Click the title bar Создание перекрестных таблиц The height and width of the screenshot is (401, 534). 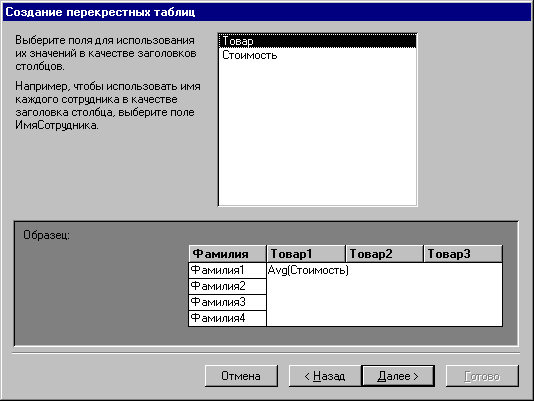(267, 12)
